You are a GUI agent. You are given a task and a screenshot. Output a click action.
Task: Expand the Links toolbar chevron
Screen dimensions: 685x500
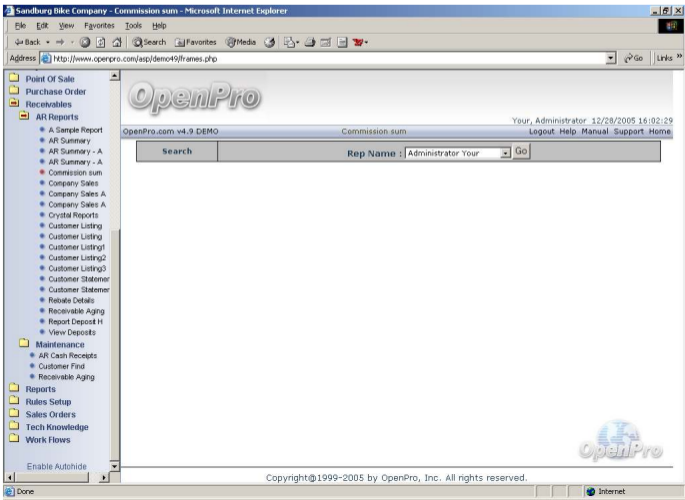click(679, 56)
